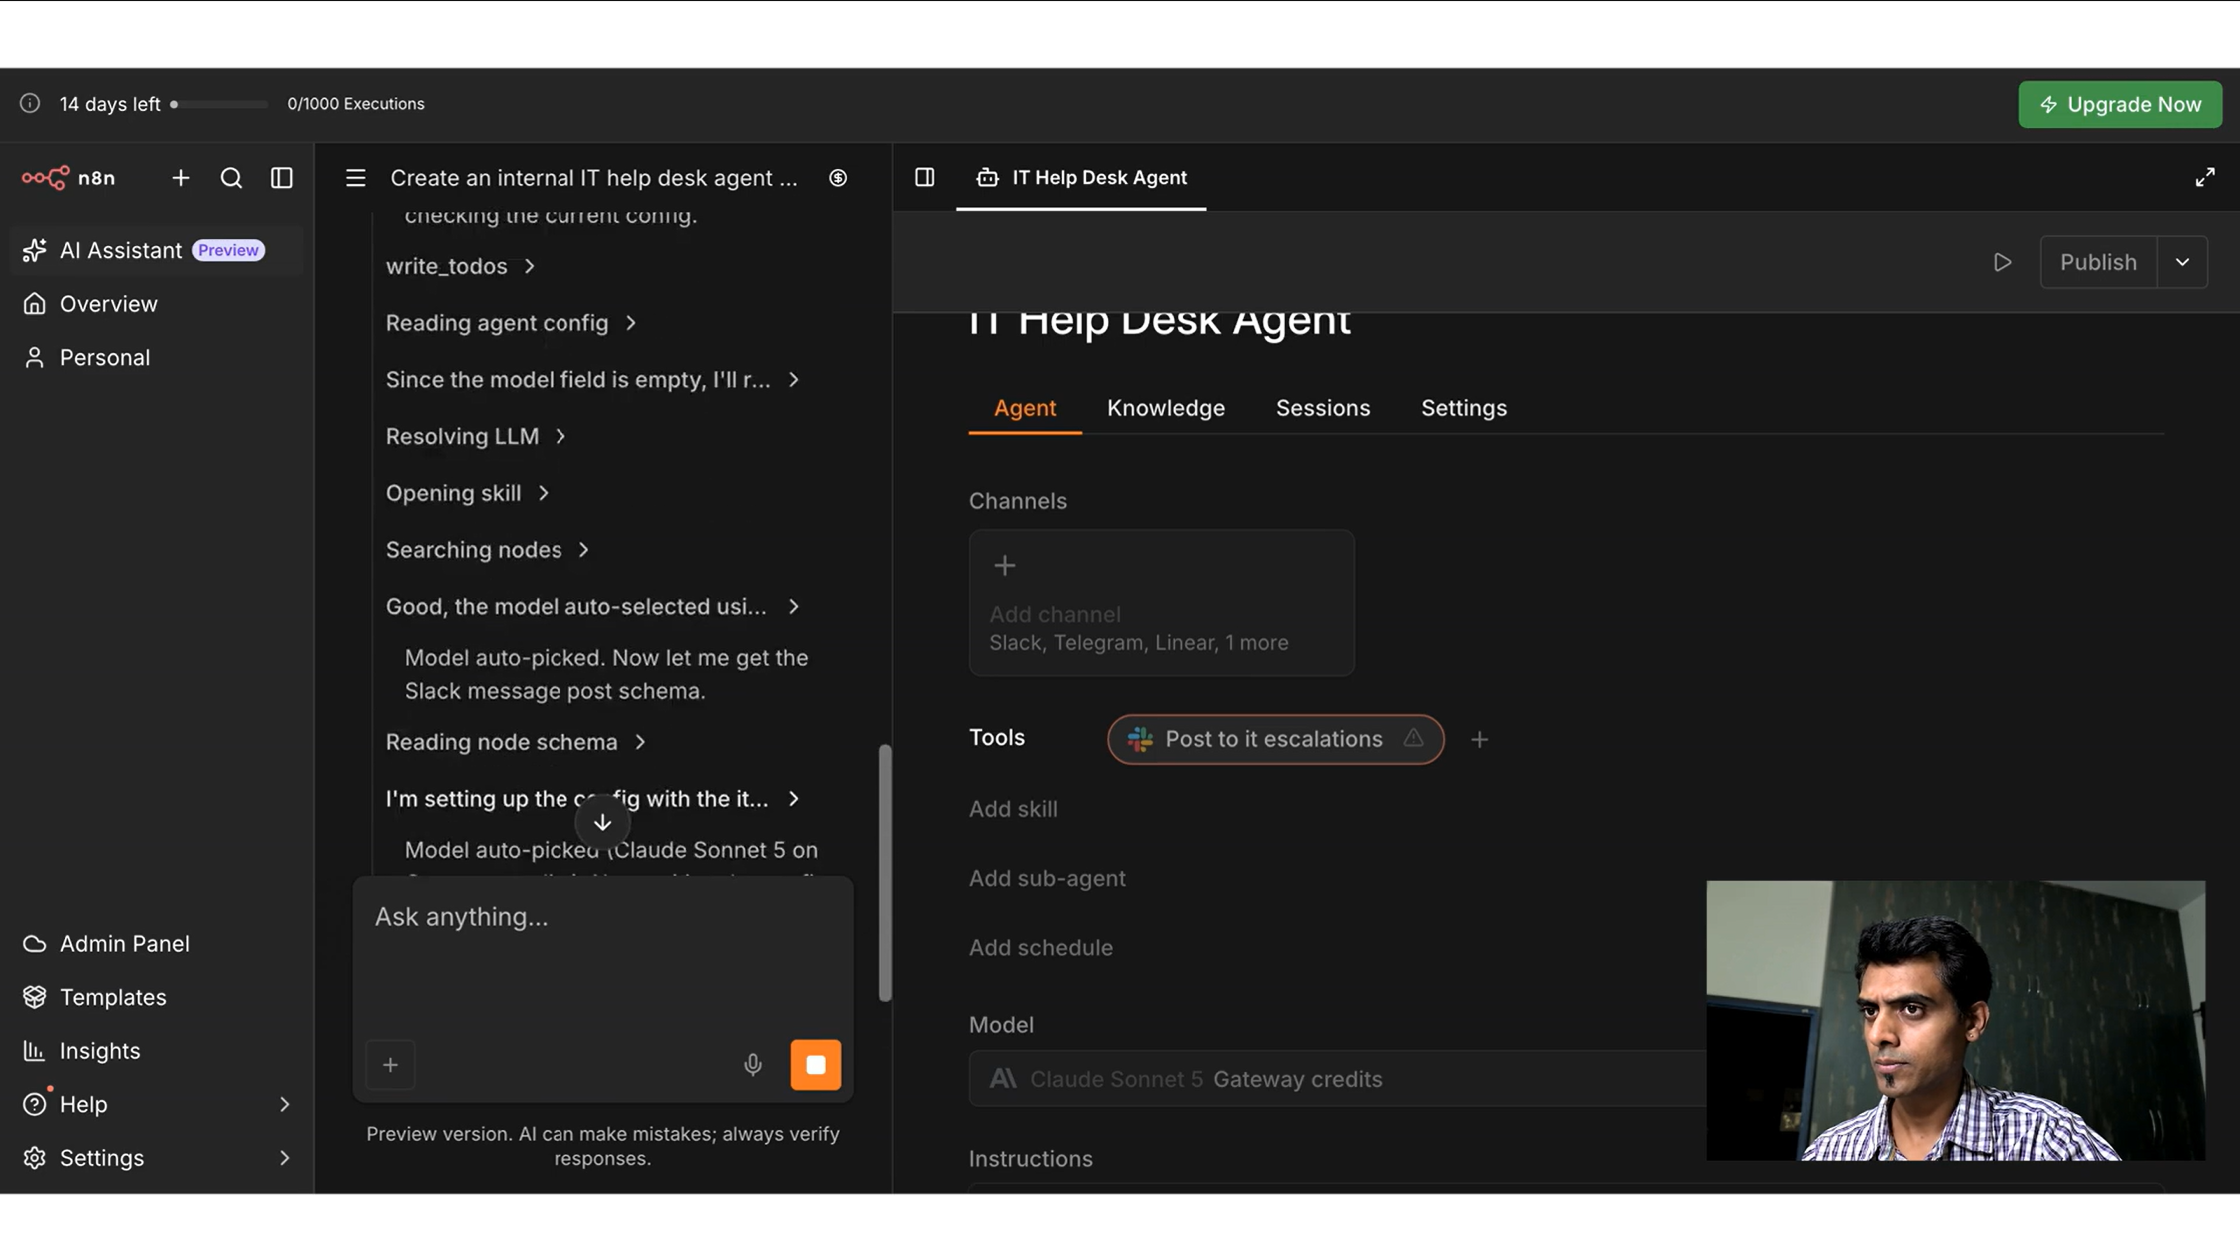The height and width of the screenshot is (1242, 2240).
Task: Click the Help question mark icon
Action: [35, 1104]
